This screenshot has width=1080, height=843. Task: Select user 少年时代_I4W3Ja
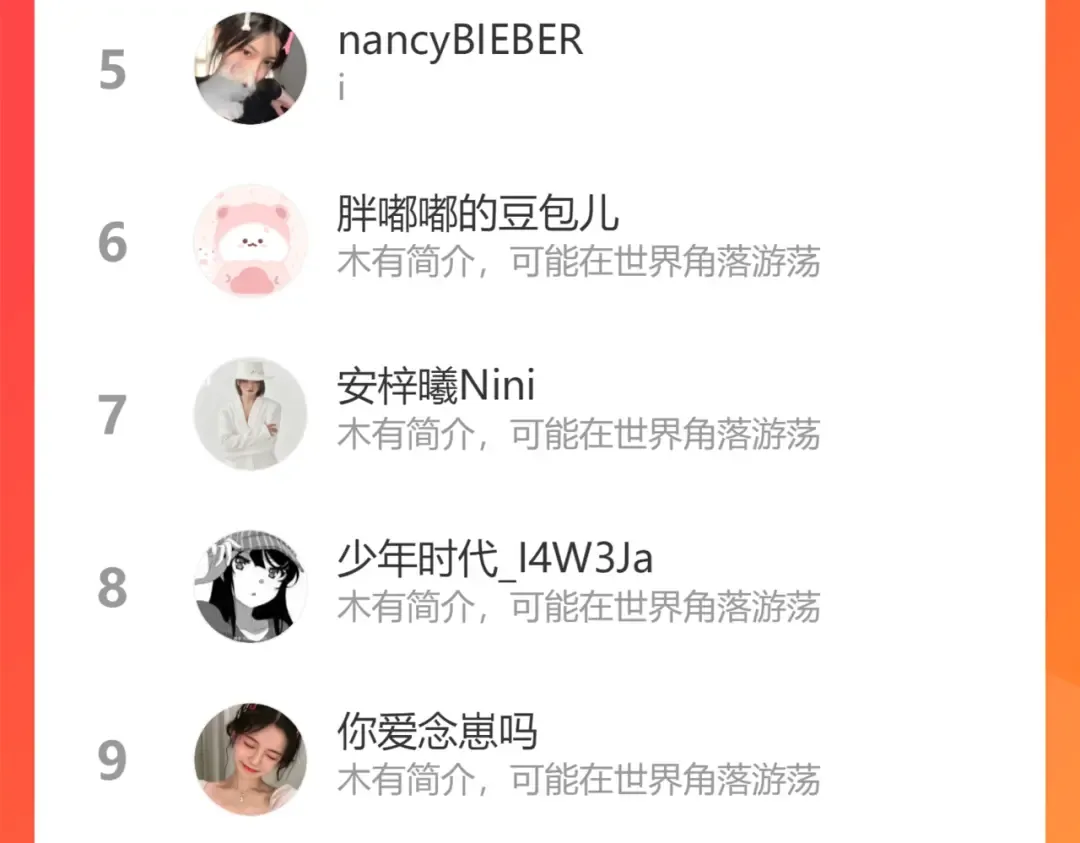pyautogui.click(x=495, y=559)
